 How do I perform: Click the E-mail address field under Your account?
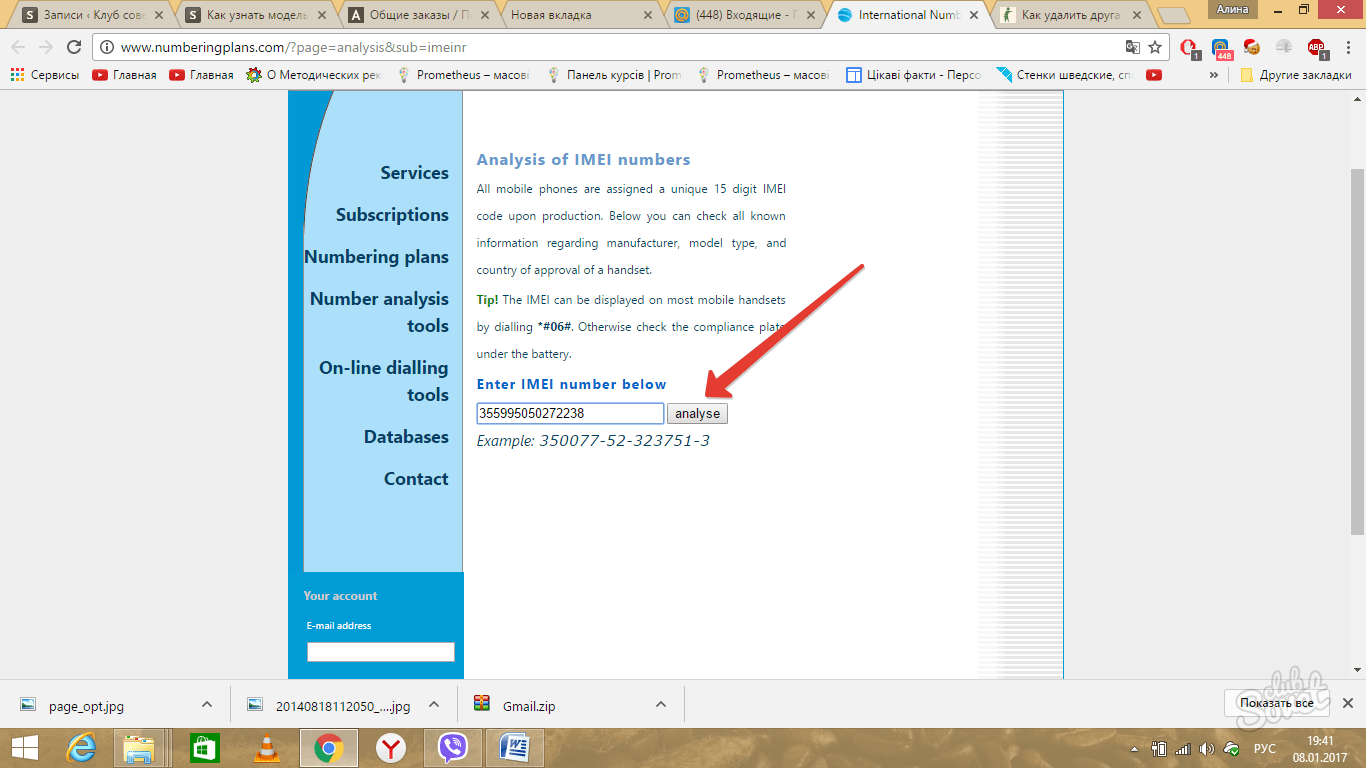pos(380,652)
